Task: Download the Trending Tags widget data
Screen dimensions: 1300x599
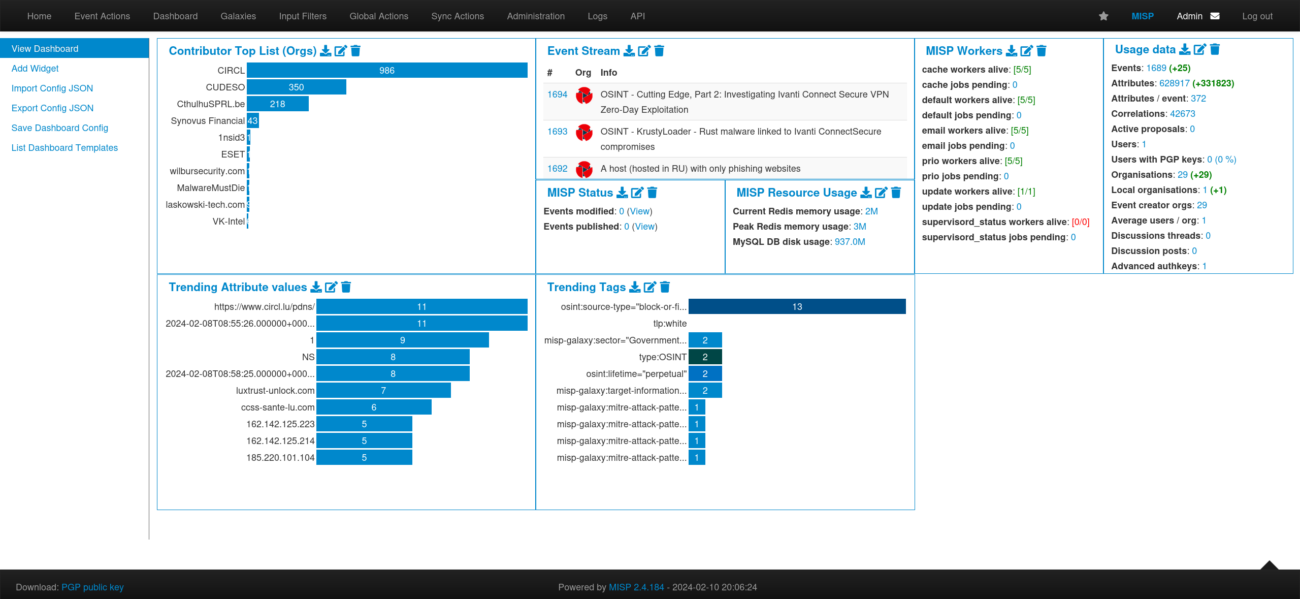Action: tap(634, 287)
